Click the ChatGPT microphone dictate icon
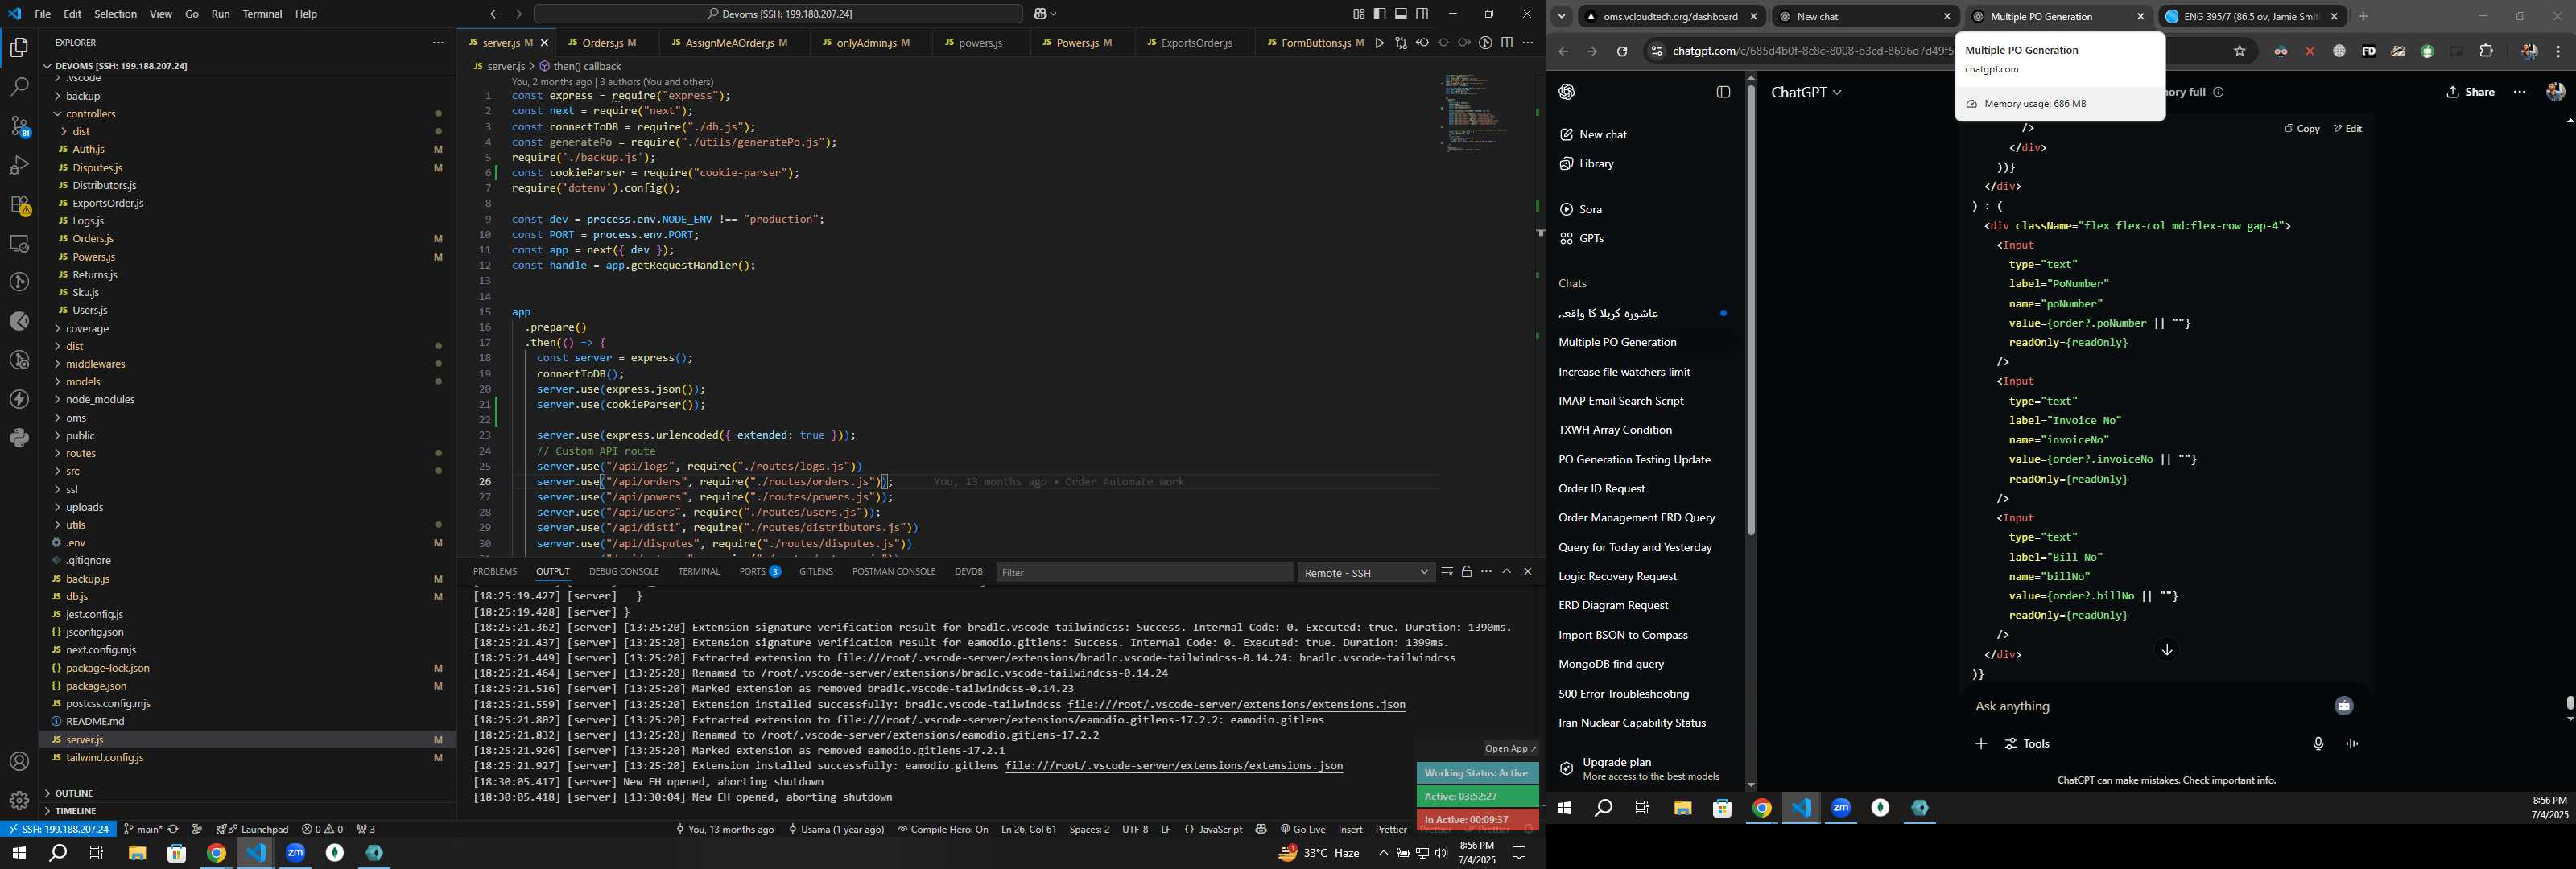 tap(2318, 744)
